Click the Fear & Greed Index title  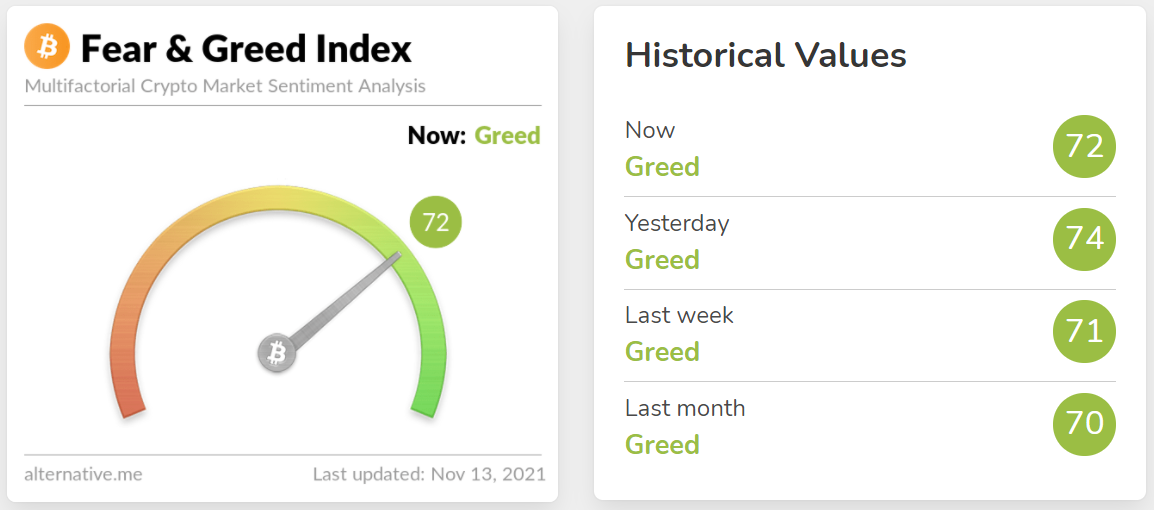point(247,49)
